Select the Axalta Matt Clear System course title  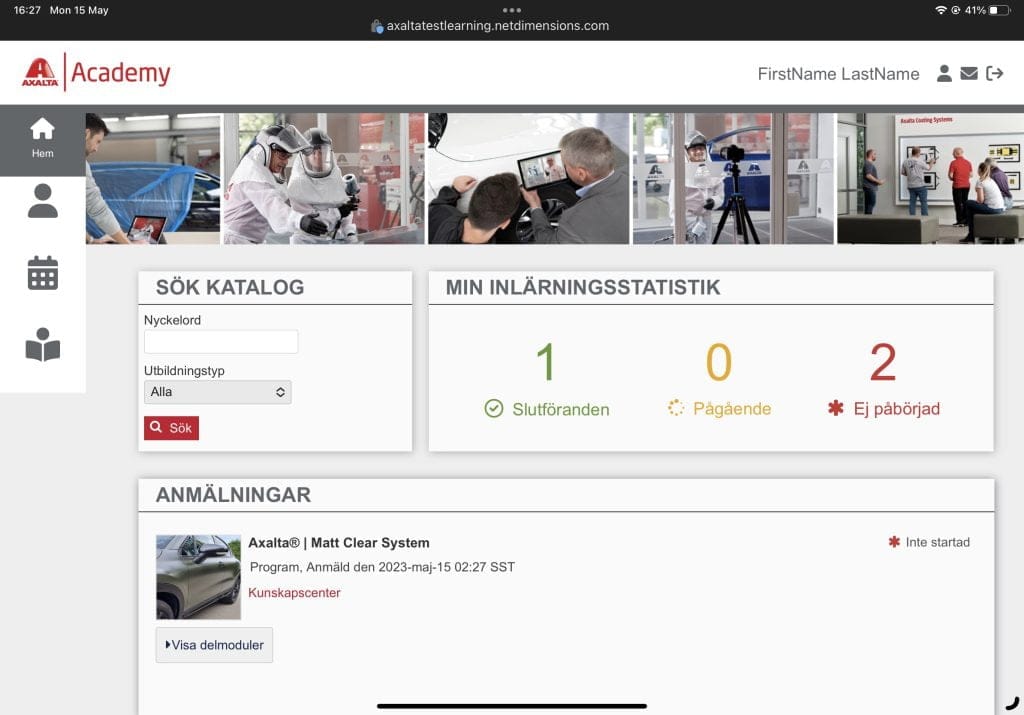click(x=338, y=542)
